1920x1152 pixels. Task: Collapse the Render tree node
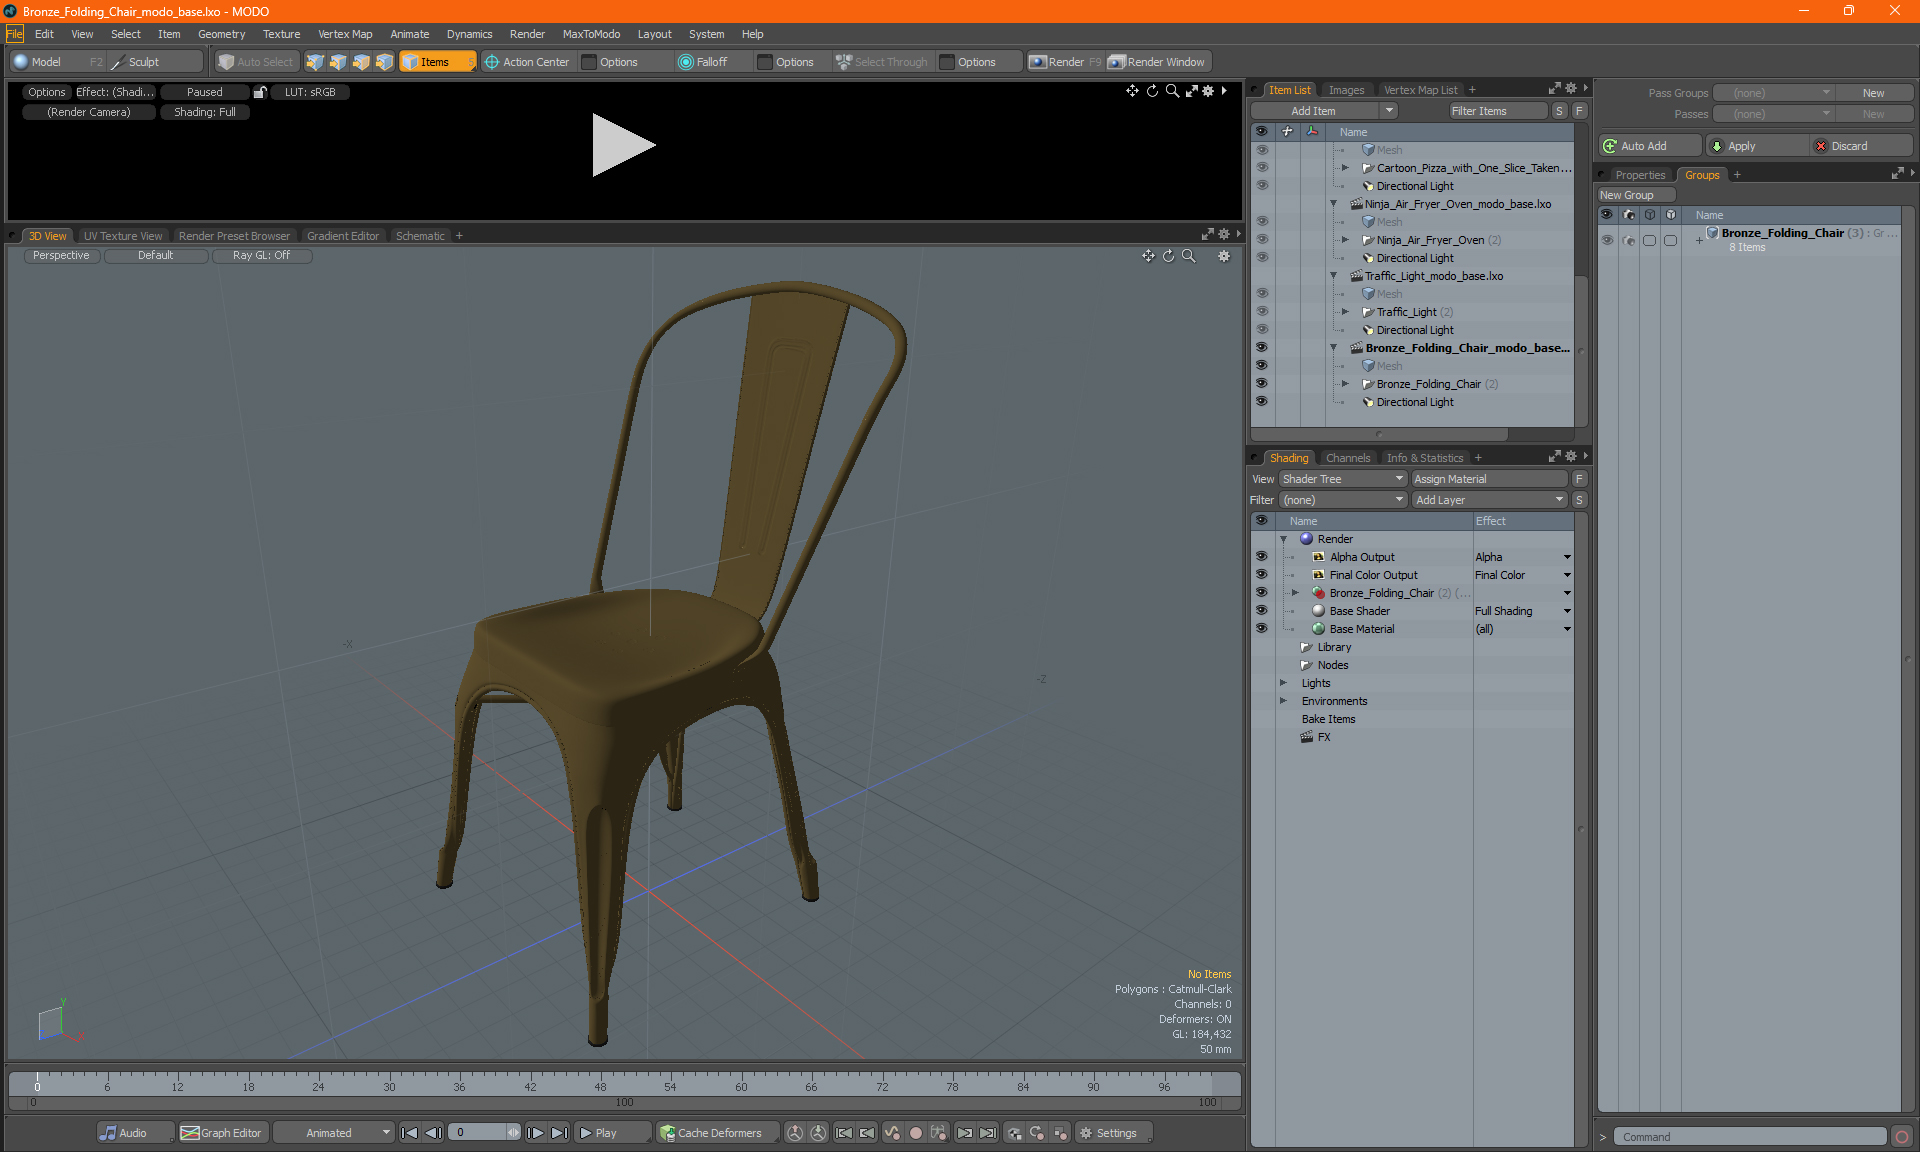1283,539
